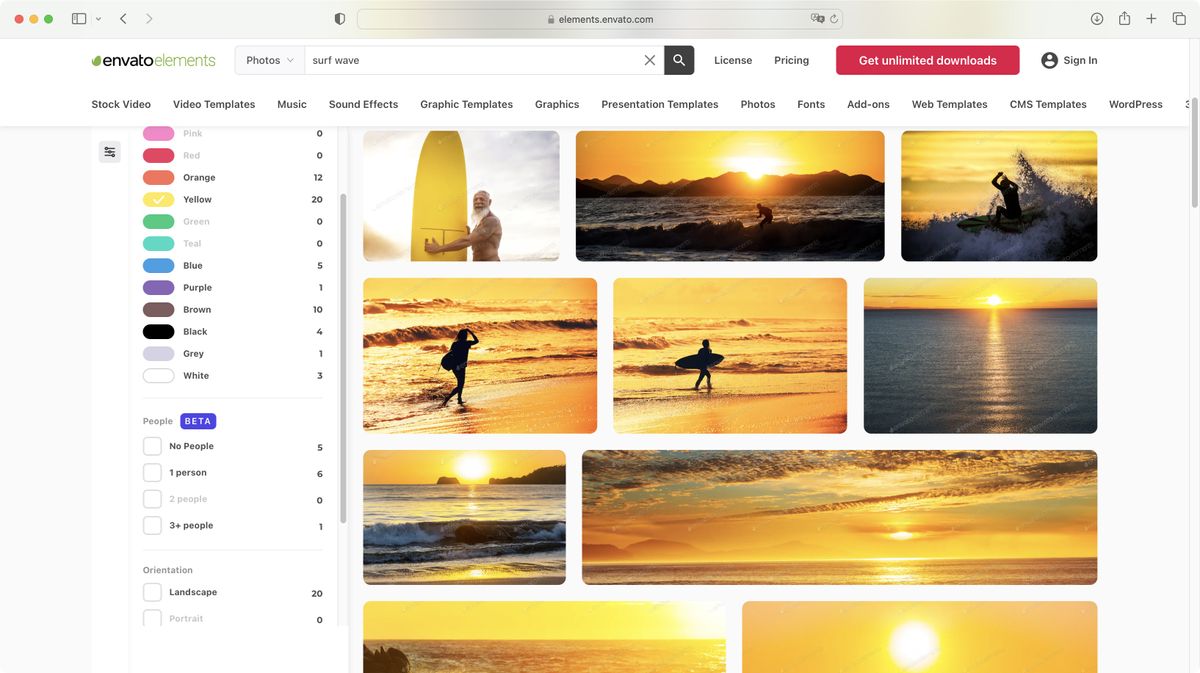Open the browser Share icon

(x=1122, y=18)
